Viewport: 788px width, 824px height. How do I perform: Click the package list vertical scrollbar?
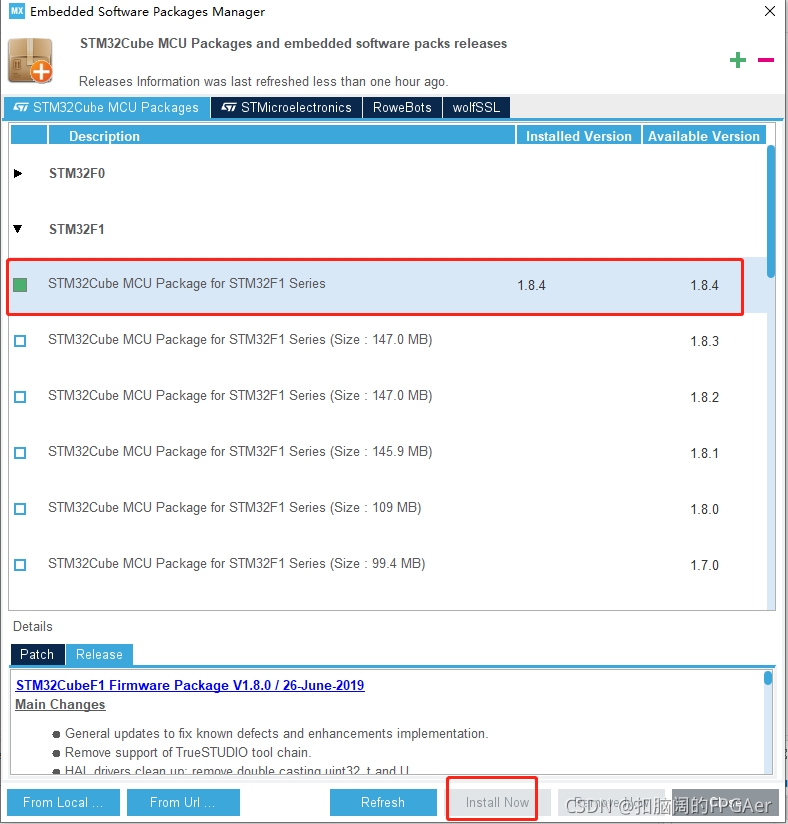click(771, 211)
